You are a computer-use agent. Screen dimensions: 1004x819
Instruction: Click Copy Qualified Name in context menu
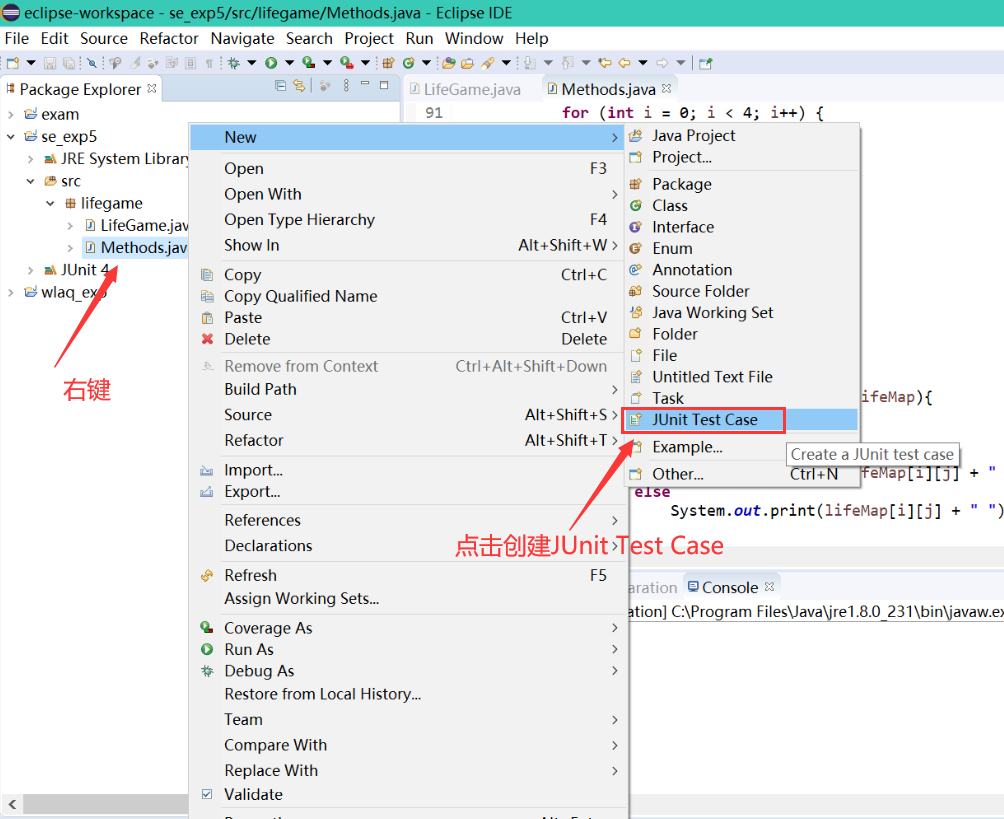coord(408,296)
